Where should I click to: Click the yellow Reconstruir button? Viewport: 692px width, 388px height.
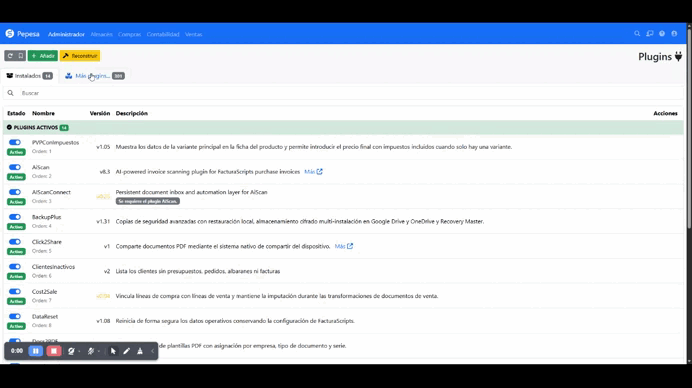click(x=80, y=56)
